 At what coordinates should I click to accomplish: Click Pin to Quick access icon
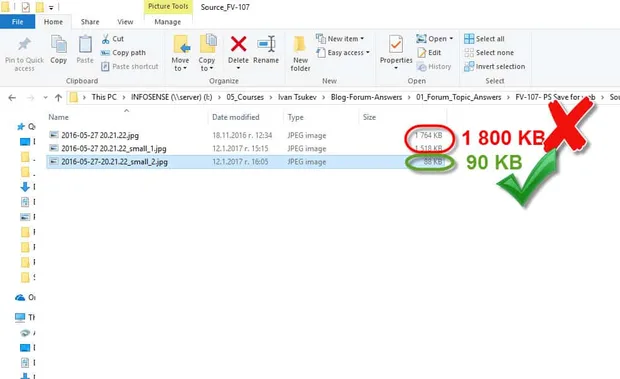pos(25,44)
